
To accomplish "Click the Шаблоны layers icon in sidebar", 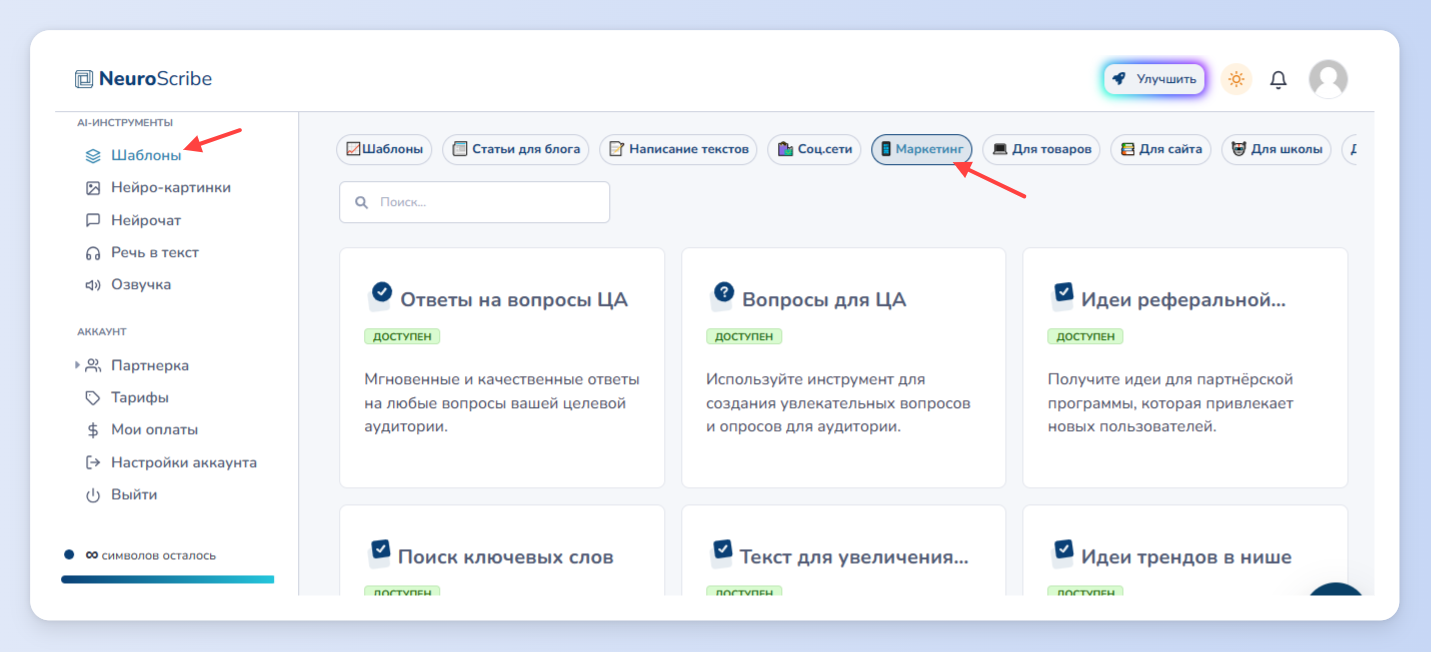I will click(93, 156).
